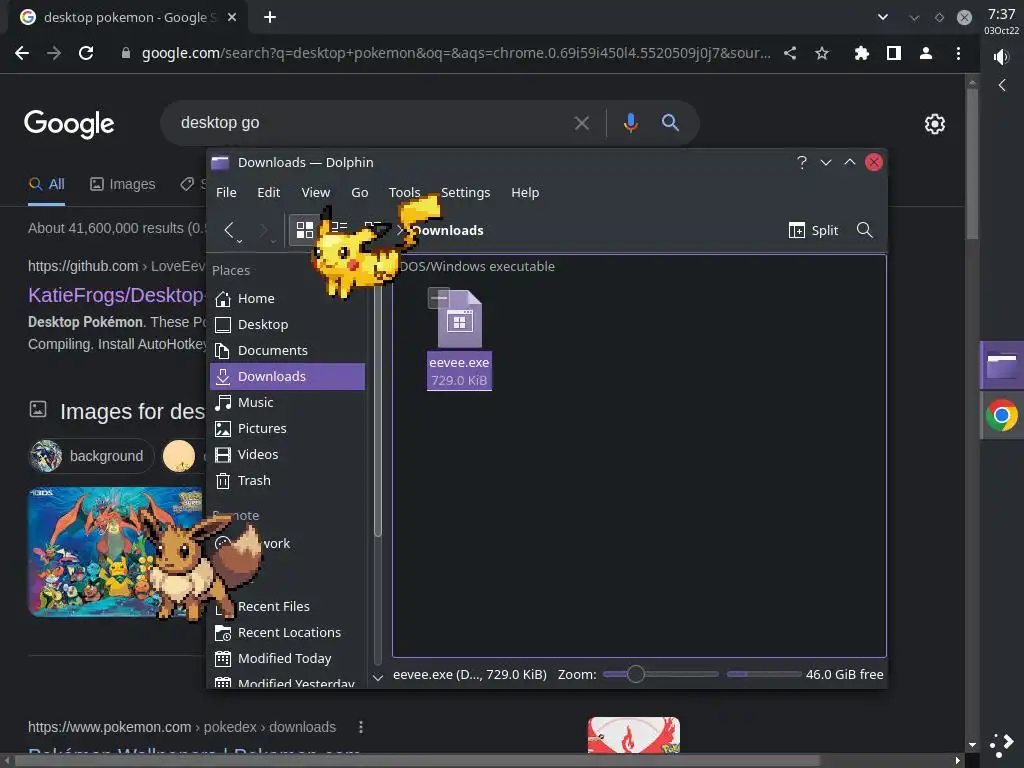Open Chrome three-dot menu
The width and height of the screenshot is (1024, 768).
[958, 53]
